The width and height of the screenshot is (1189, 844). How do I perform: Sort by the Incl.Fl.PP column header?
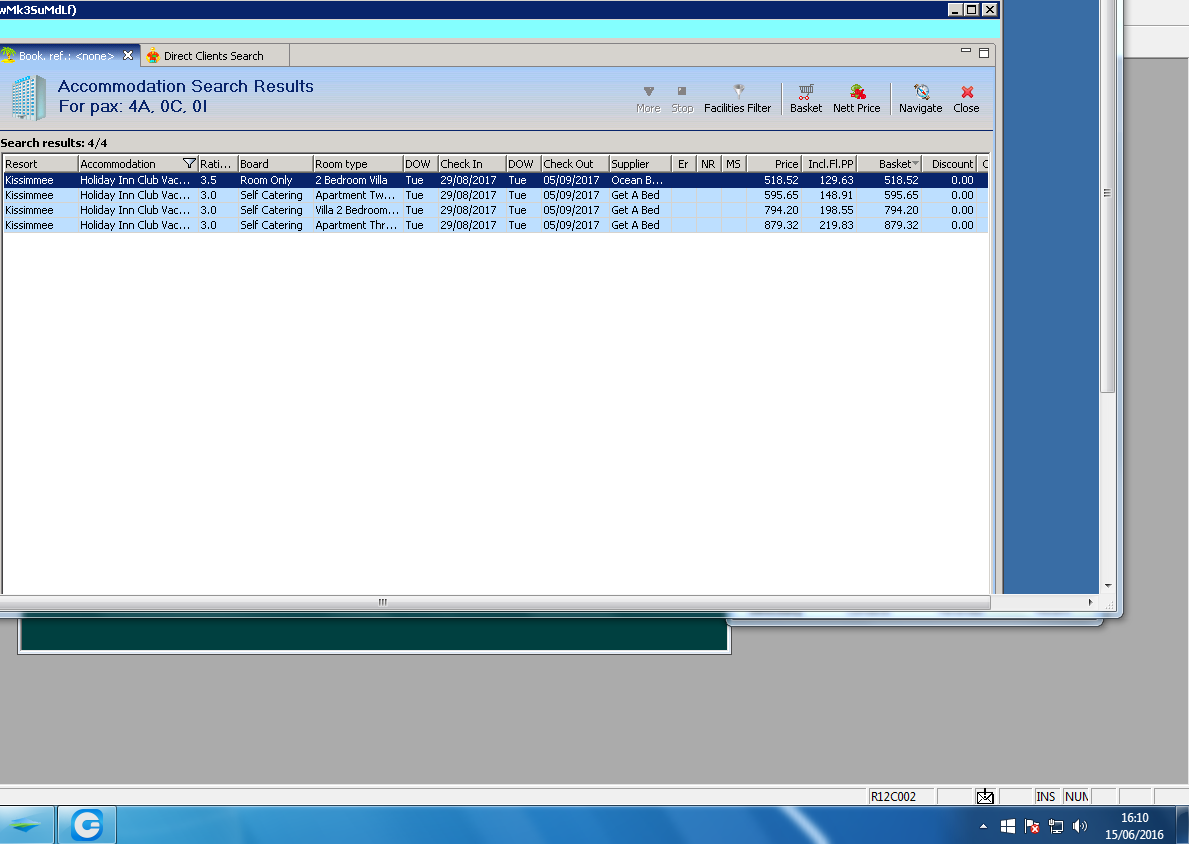[830, 164]
